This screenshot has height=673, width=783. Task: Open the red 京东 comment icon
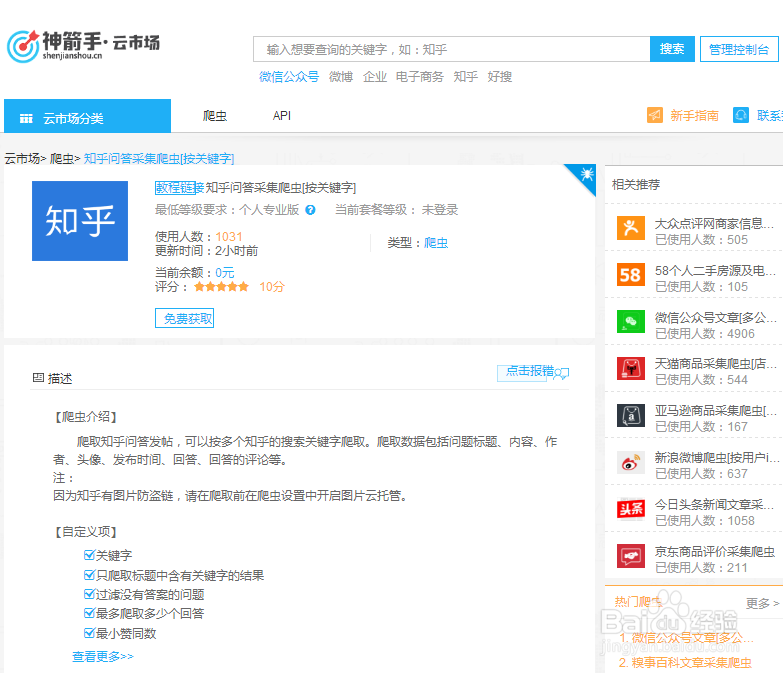(x=631, y=556)
